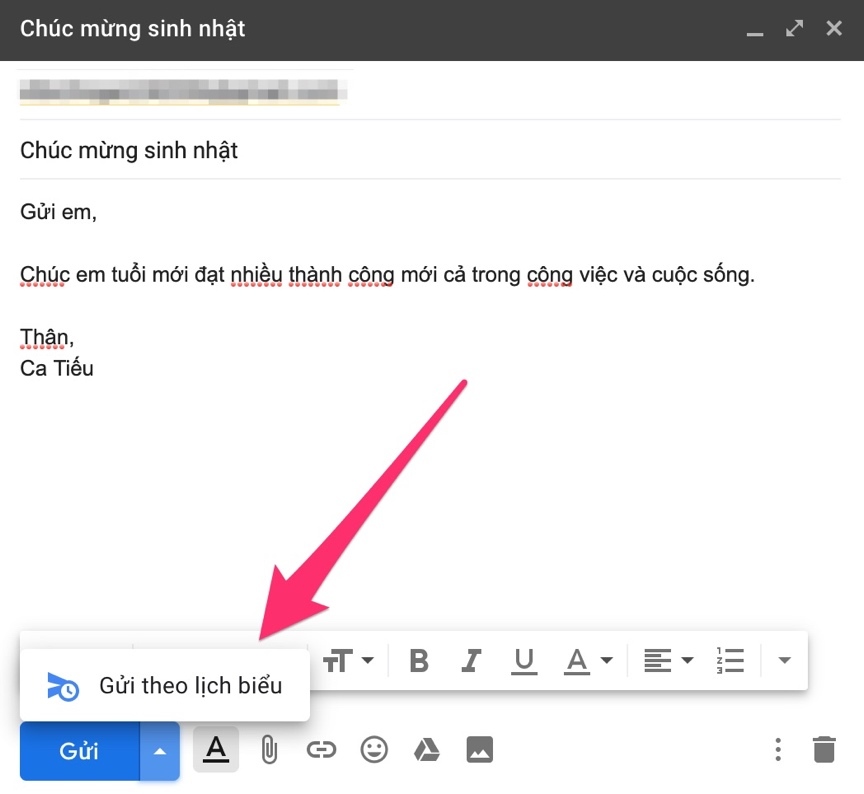Insert files using the Google Drive icon
This screenshot has height=794, width=864.
427,749
